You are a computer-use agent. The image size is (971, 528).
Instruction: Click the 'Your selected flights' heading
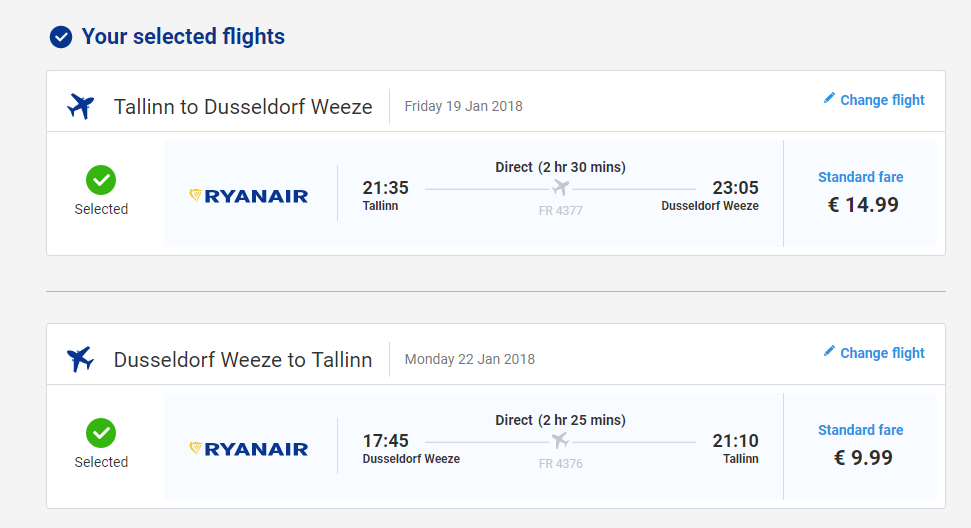click(x=183, y=37)
